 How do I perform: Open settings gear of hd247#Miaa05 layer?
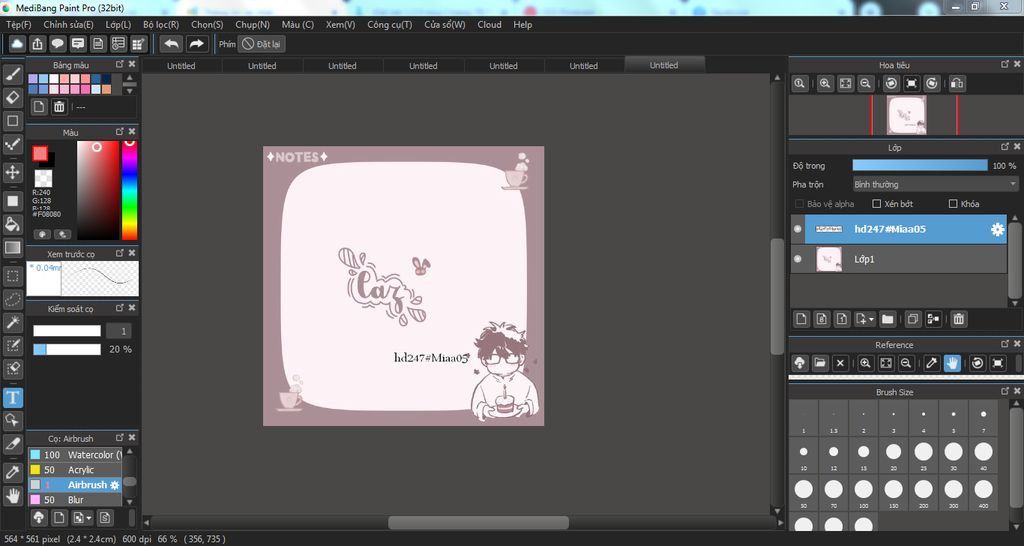(997, 229)
